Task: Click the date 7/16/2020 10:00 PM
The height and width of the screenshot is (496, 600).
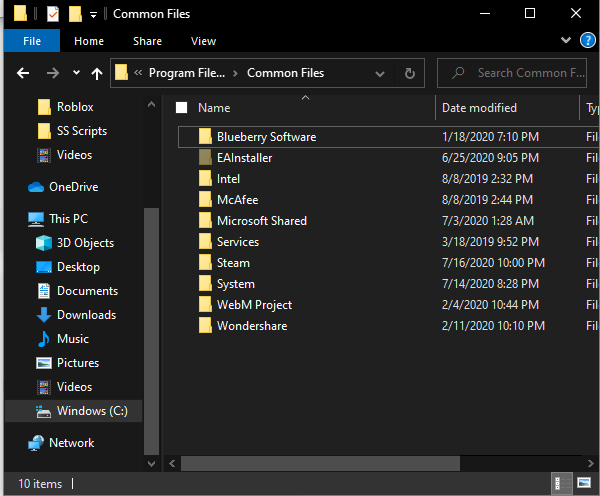Action: tap(493, 263)
